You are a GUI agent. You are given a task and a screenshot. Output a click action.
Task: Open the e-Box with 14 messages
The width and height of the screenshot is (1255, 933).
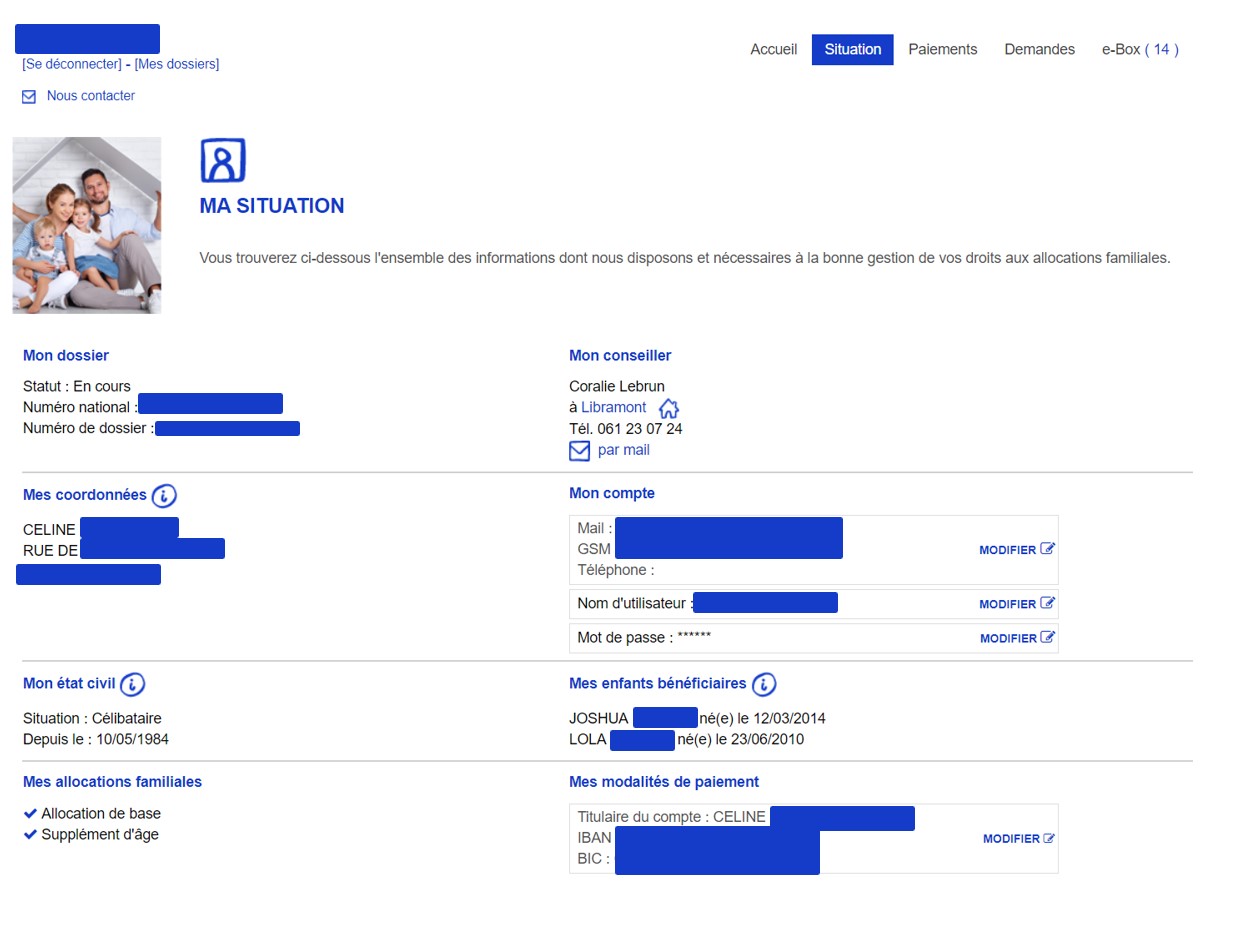coord(1140,49)
